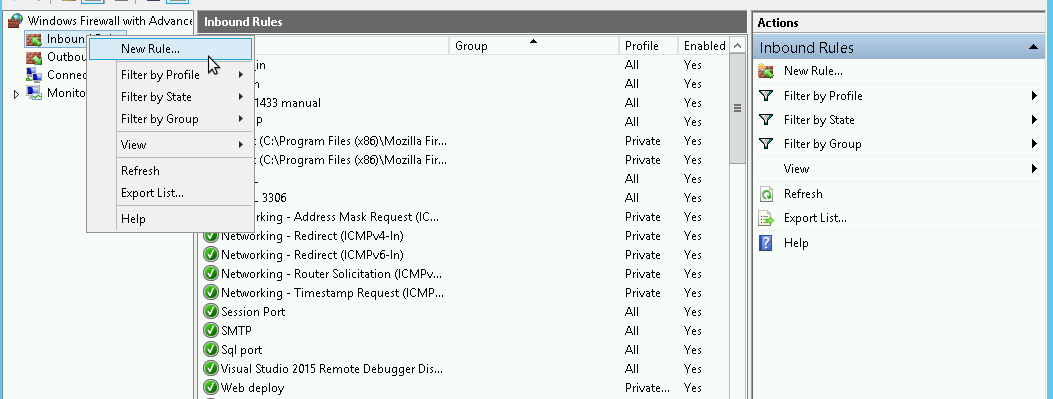Click the rules list vertical scrollbar thumb
The height and width of the screenshot is (399, 1053).
point(737,107)
